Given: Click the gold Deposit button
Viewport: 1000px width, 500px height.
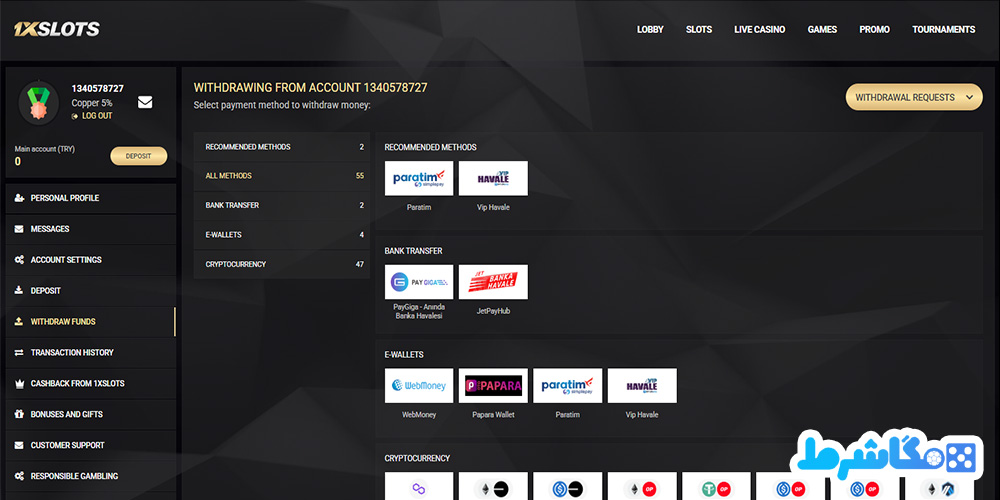Looking at the screenshot, I should 138,156.
